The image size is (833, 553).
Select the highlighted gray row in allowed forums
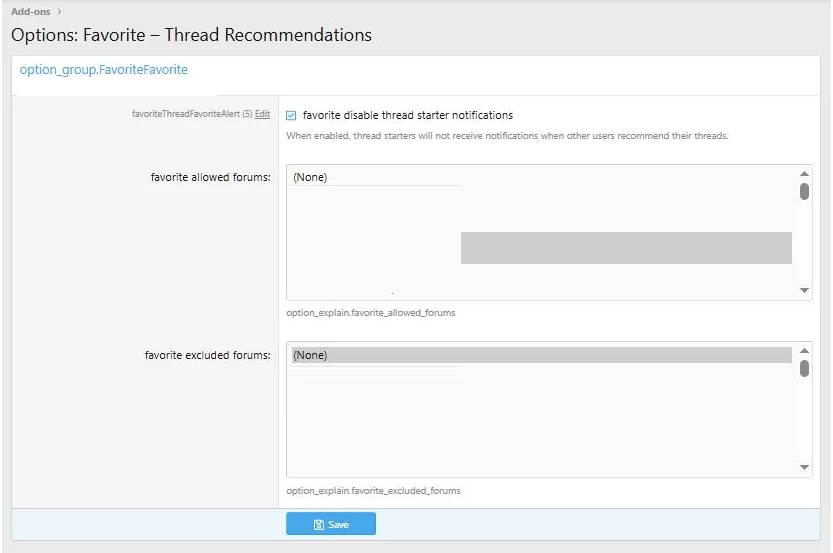pyautogui.click(x=625, y=248)
